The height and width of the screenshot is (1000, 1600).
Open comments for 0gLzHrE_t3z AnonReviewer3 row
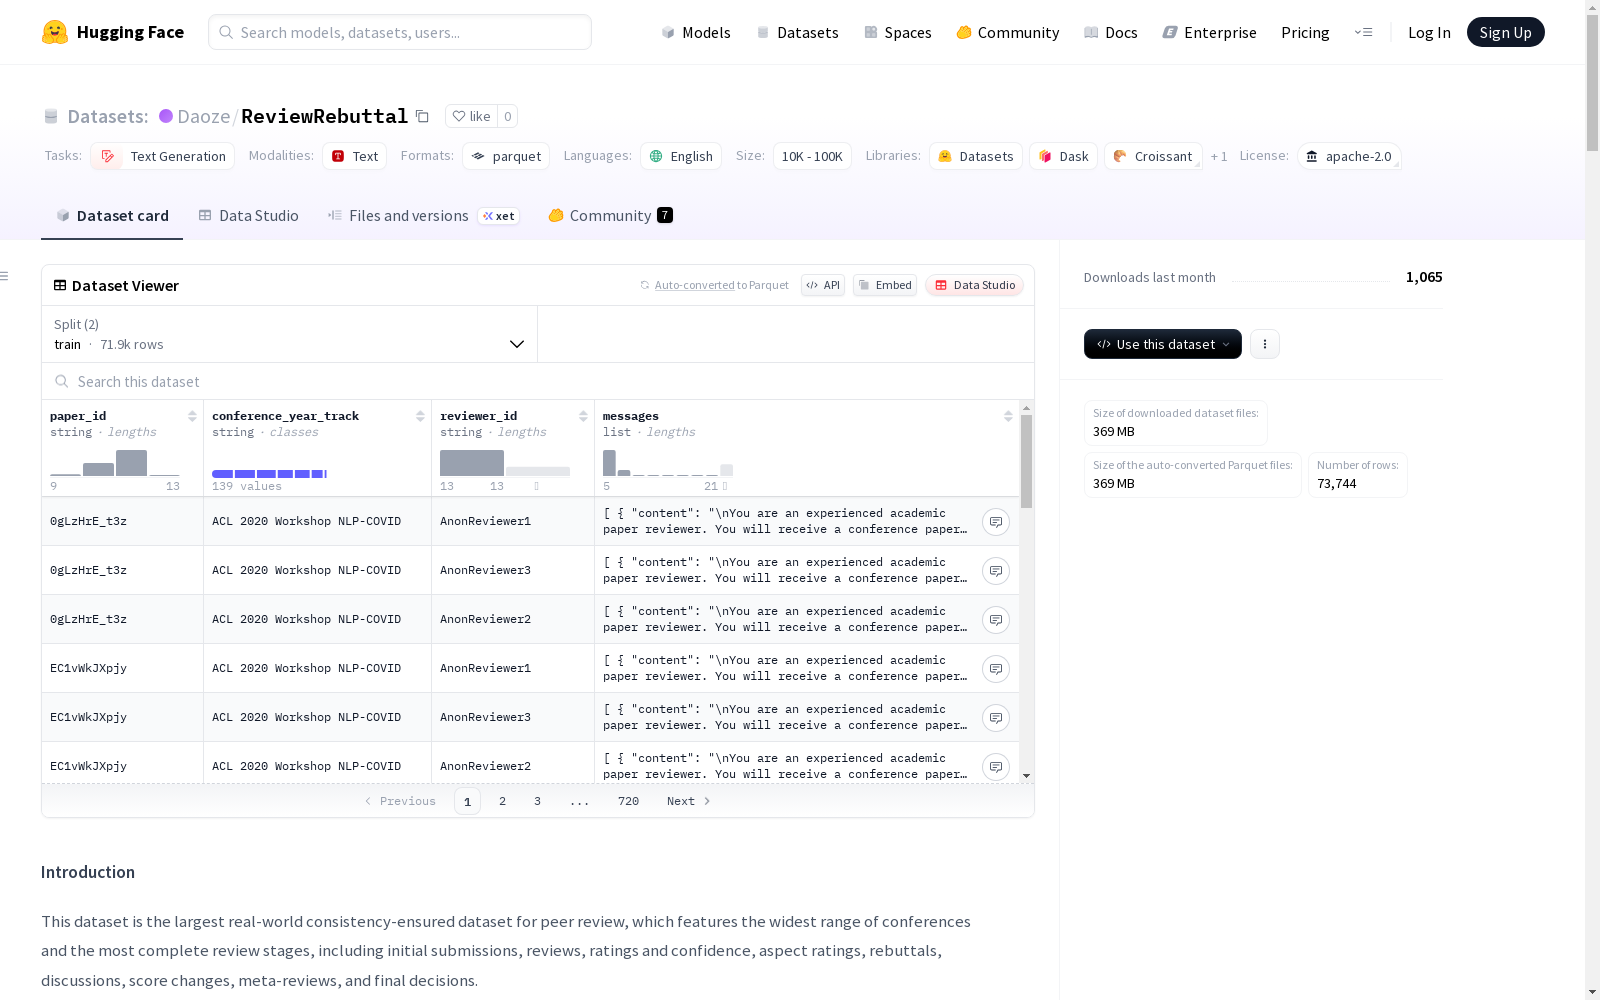[995, 571]
